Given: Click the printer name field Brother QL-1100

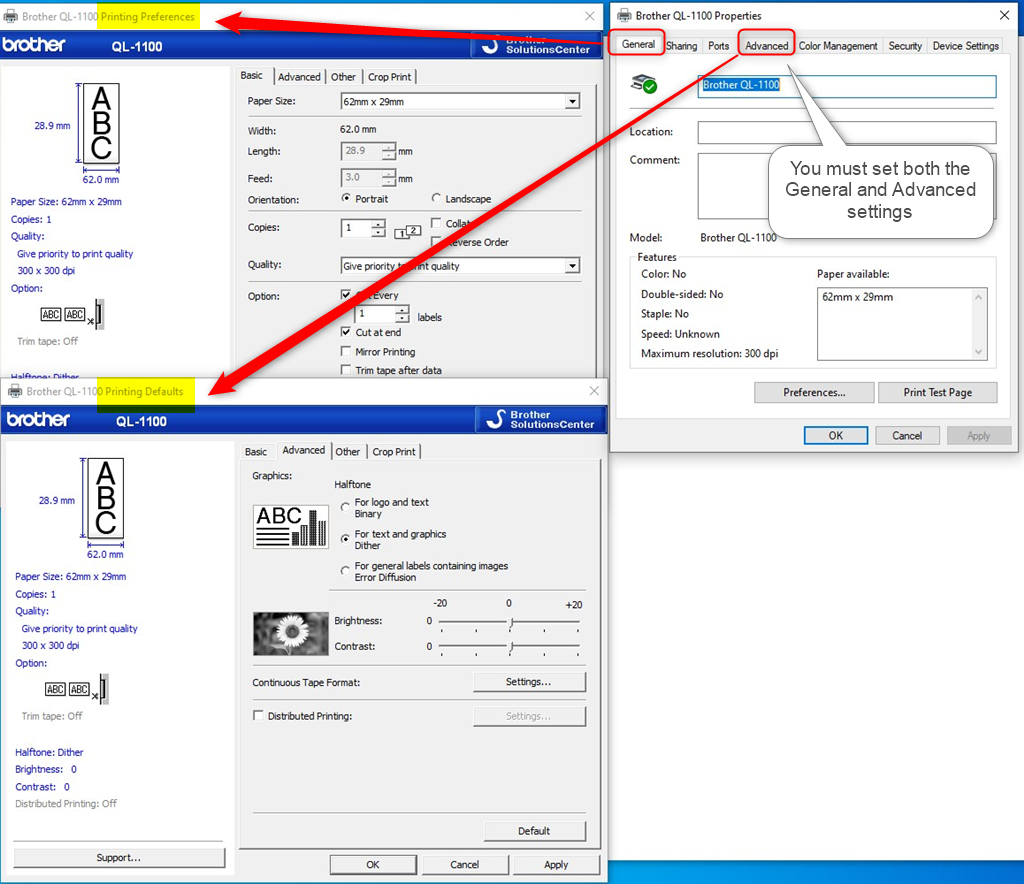Looking at the screenshot, I should (x=847, y=86).
